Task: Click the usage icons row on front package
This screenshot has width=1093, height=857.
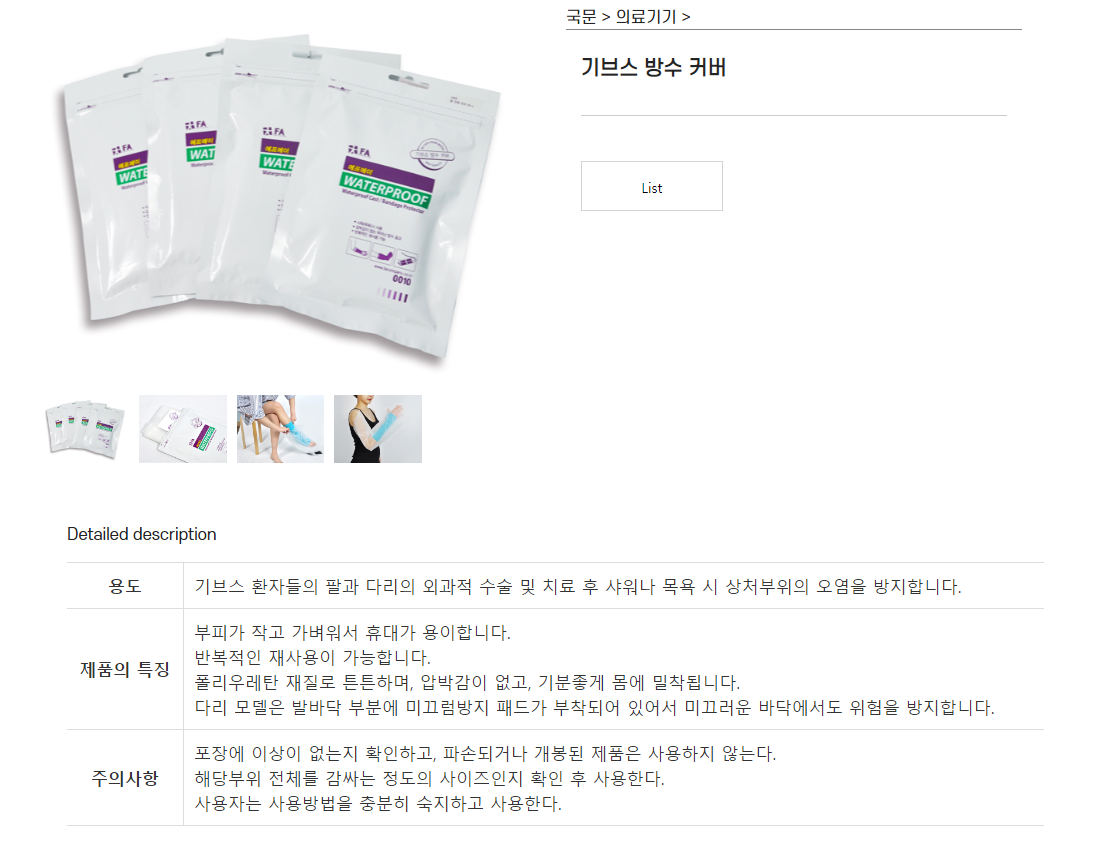Action: 382,252
